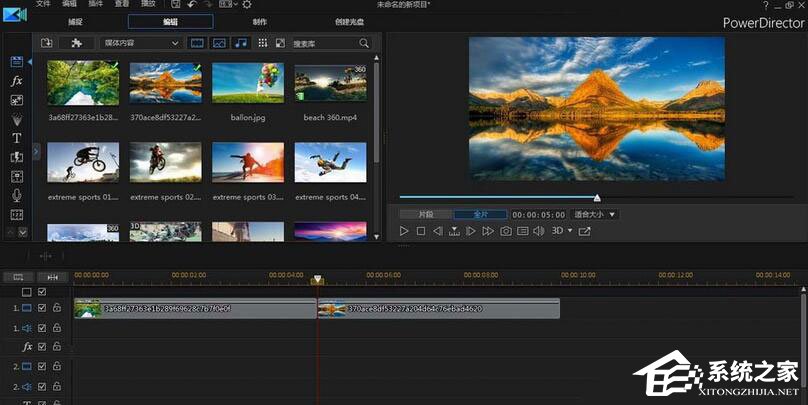808x405 pixels.
Task: Open the settings gear in title bar
Action: coord(247,5)
